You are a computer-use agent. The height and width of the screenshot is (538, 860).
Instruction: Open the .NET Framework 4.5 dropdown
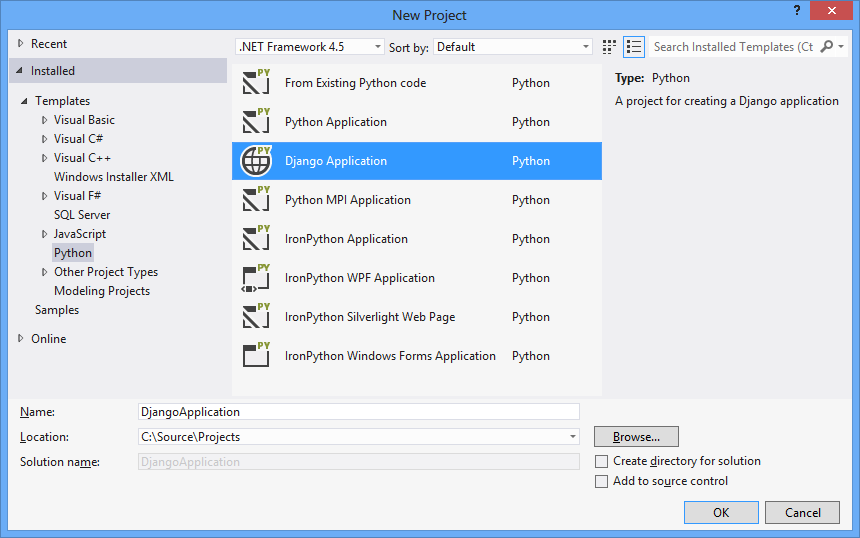(309, 47)
